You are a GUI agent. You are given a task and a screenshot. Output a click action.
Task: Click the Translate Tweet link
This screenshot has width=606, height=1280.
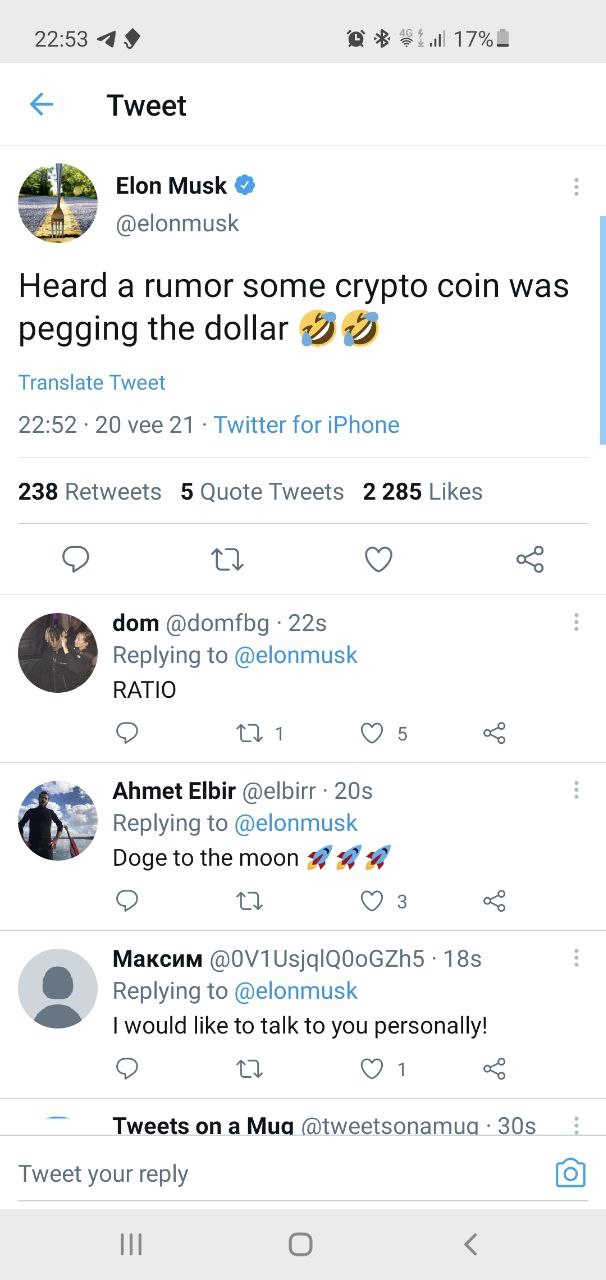[92, 382]
